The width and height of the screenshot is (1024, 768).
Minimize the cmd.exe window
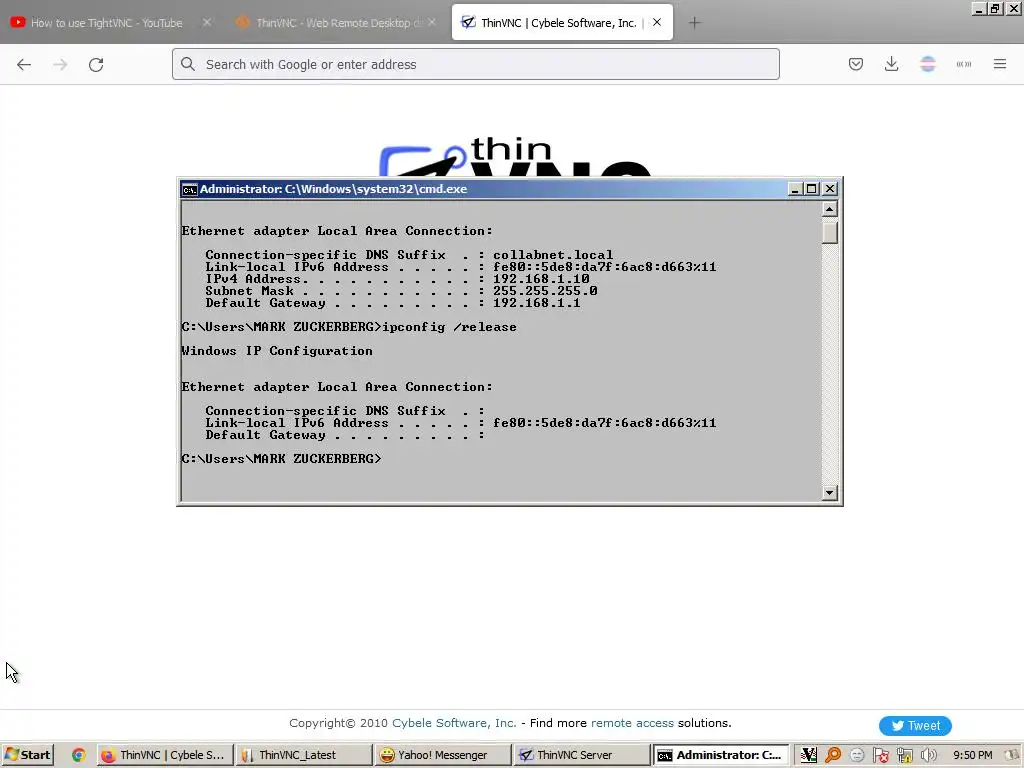(x=795, y=189)
